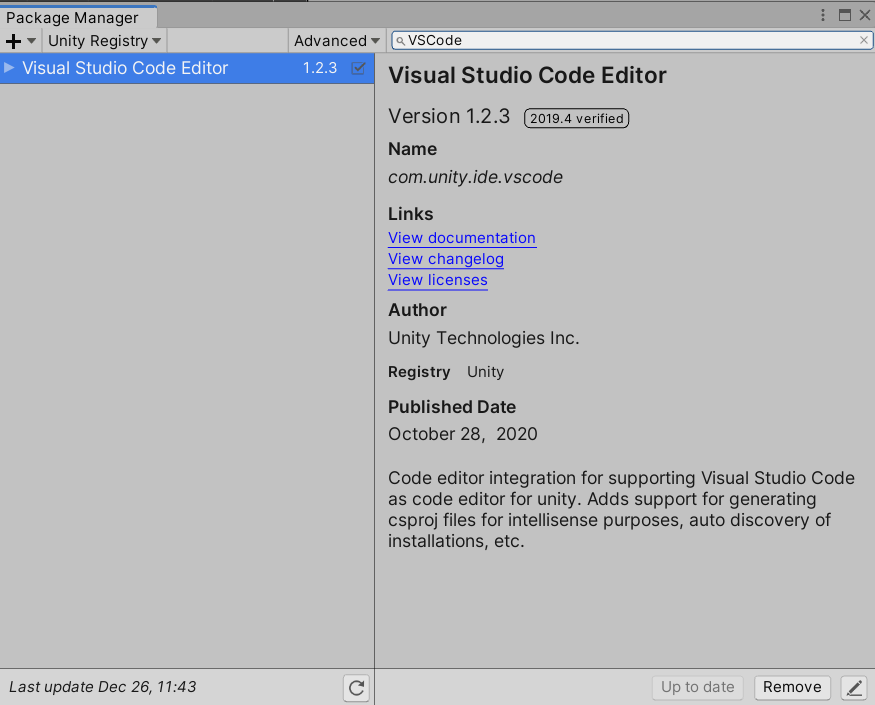Click the installed checkmark icon beside 1.2.3
Viewport: 875px width, 705px height.
pyautogui.click(x=358, y=68)
